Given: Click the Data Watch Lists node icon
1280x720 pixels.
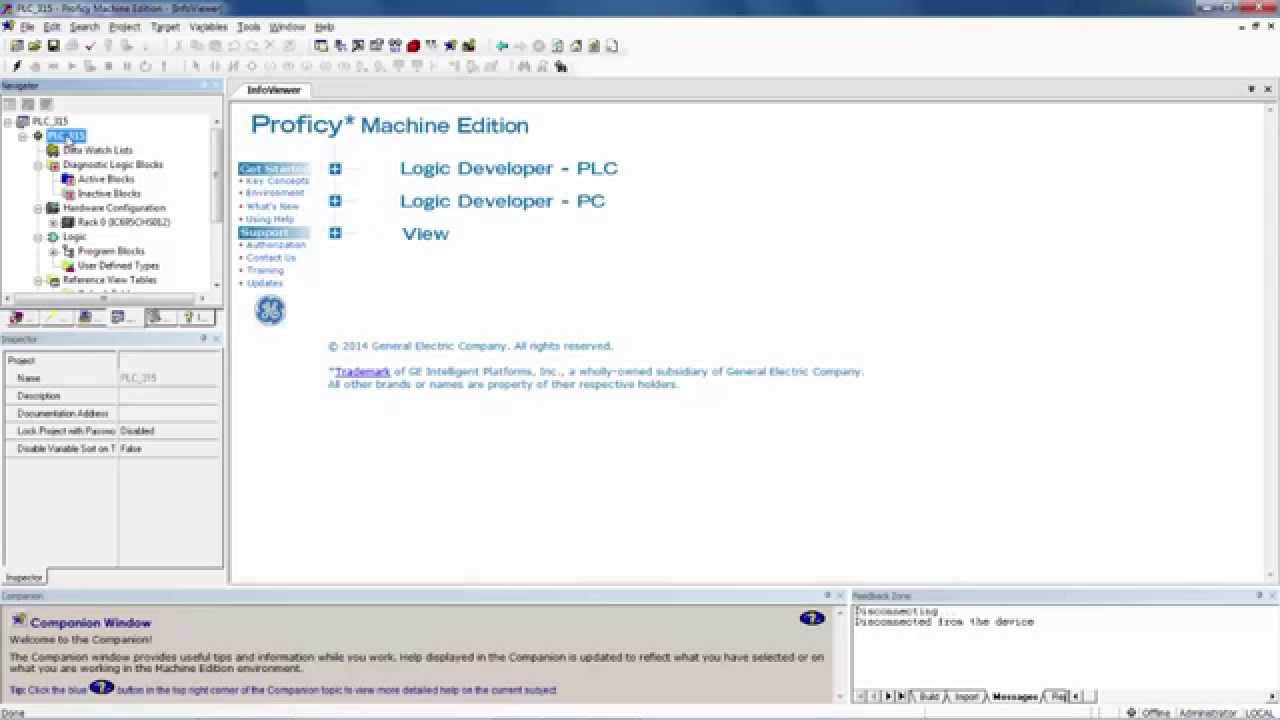Looking at the screenshot, I should pyautogui.click(x=53, y=150).
